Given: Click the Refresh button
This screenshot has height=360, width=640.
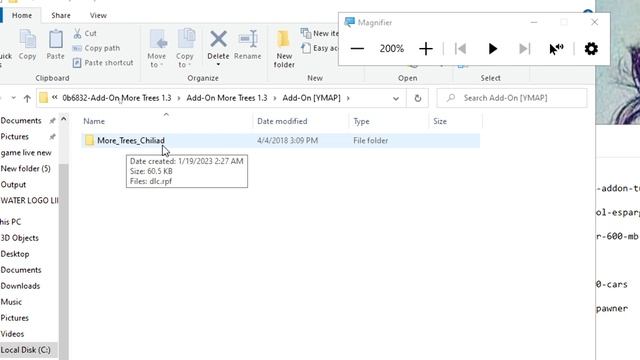Looking at the screenshot, I should tap(418, 98).
